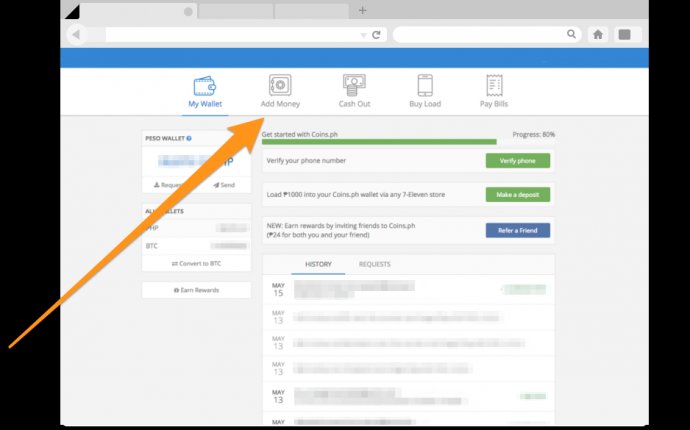Click the Convert to BTC link
The width and height of the screenshot is (690, 430).
(x=196, y=263)
